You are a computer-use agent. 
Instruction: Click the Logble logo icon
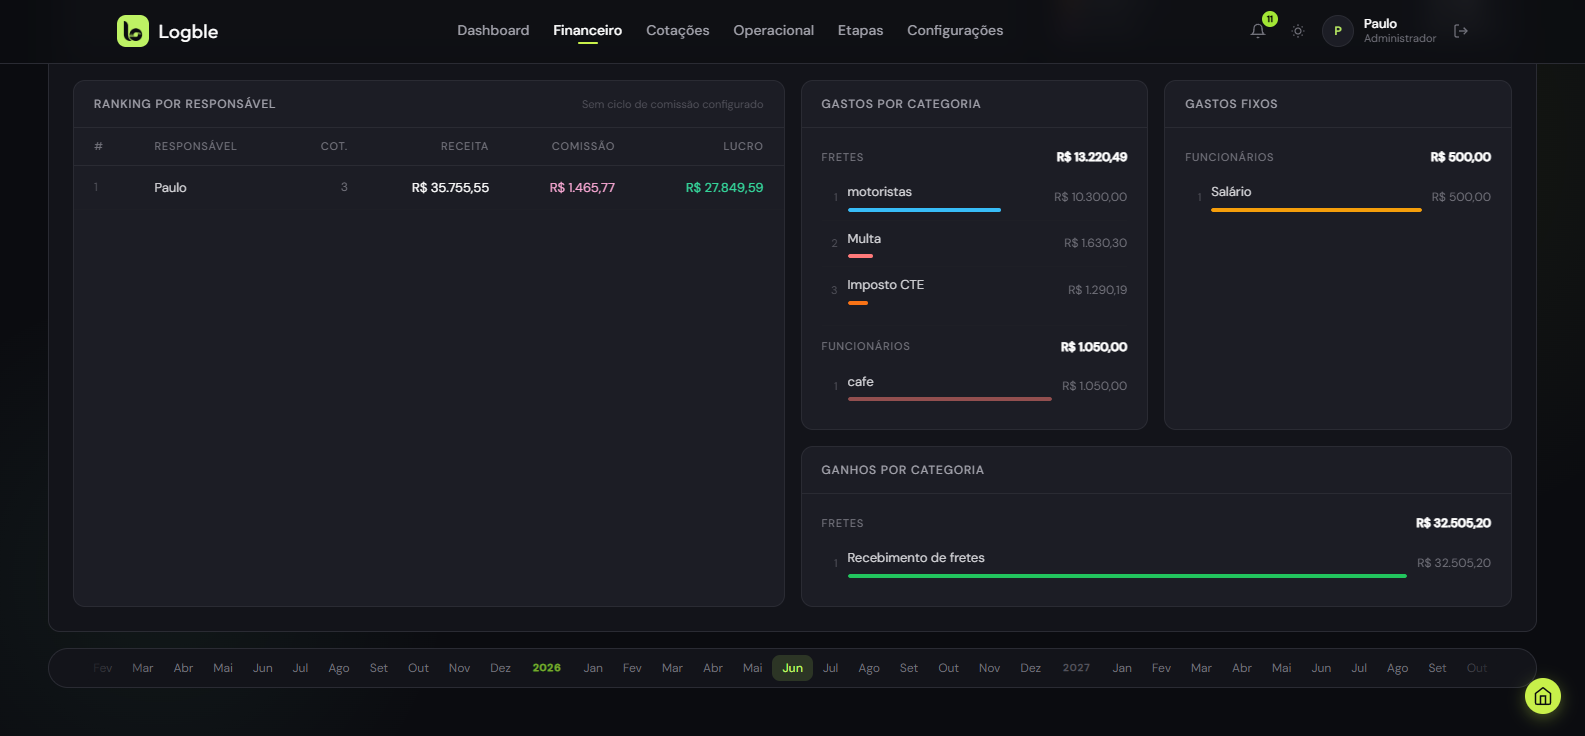tap(133, 31)
